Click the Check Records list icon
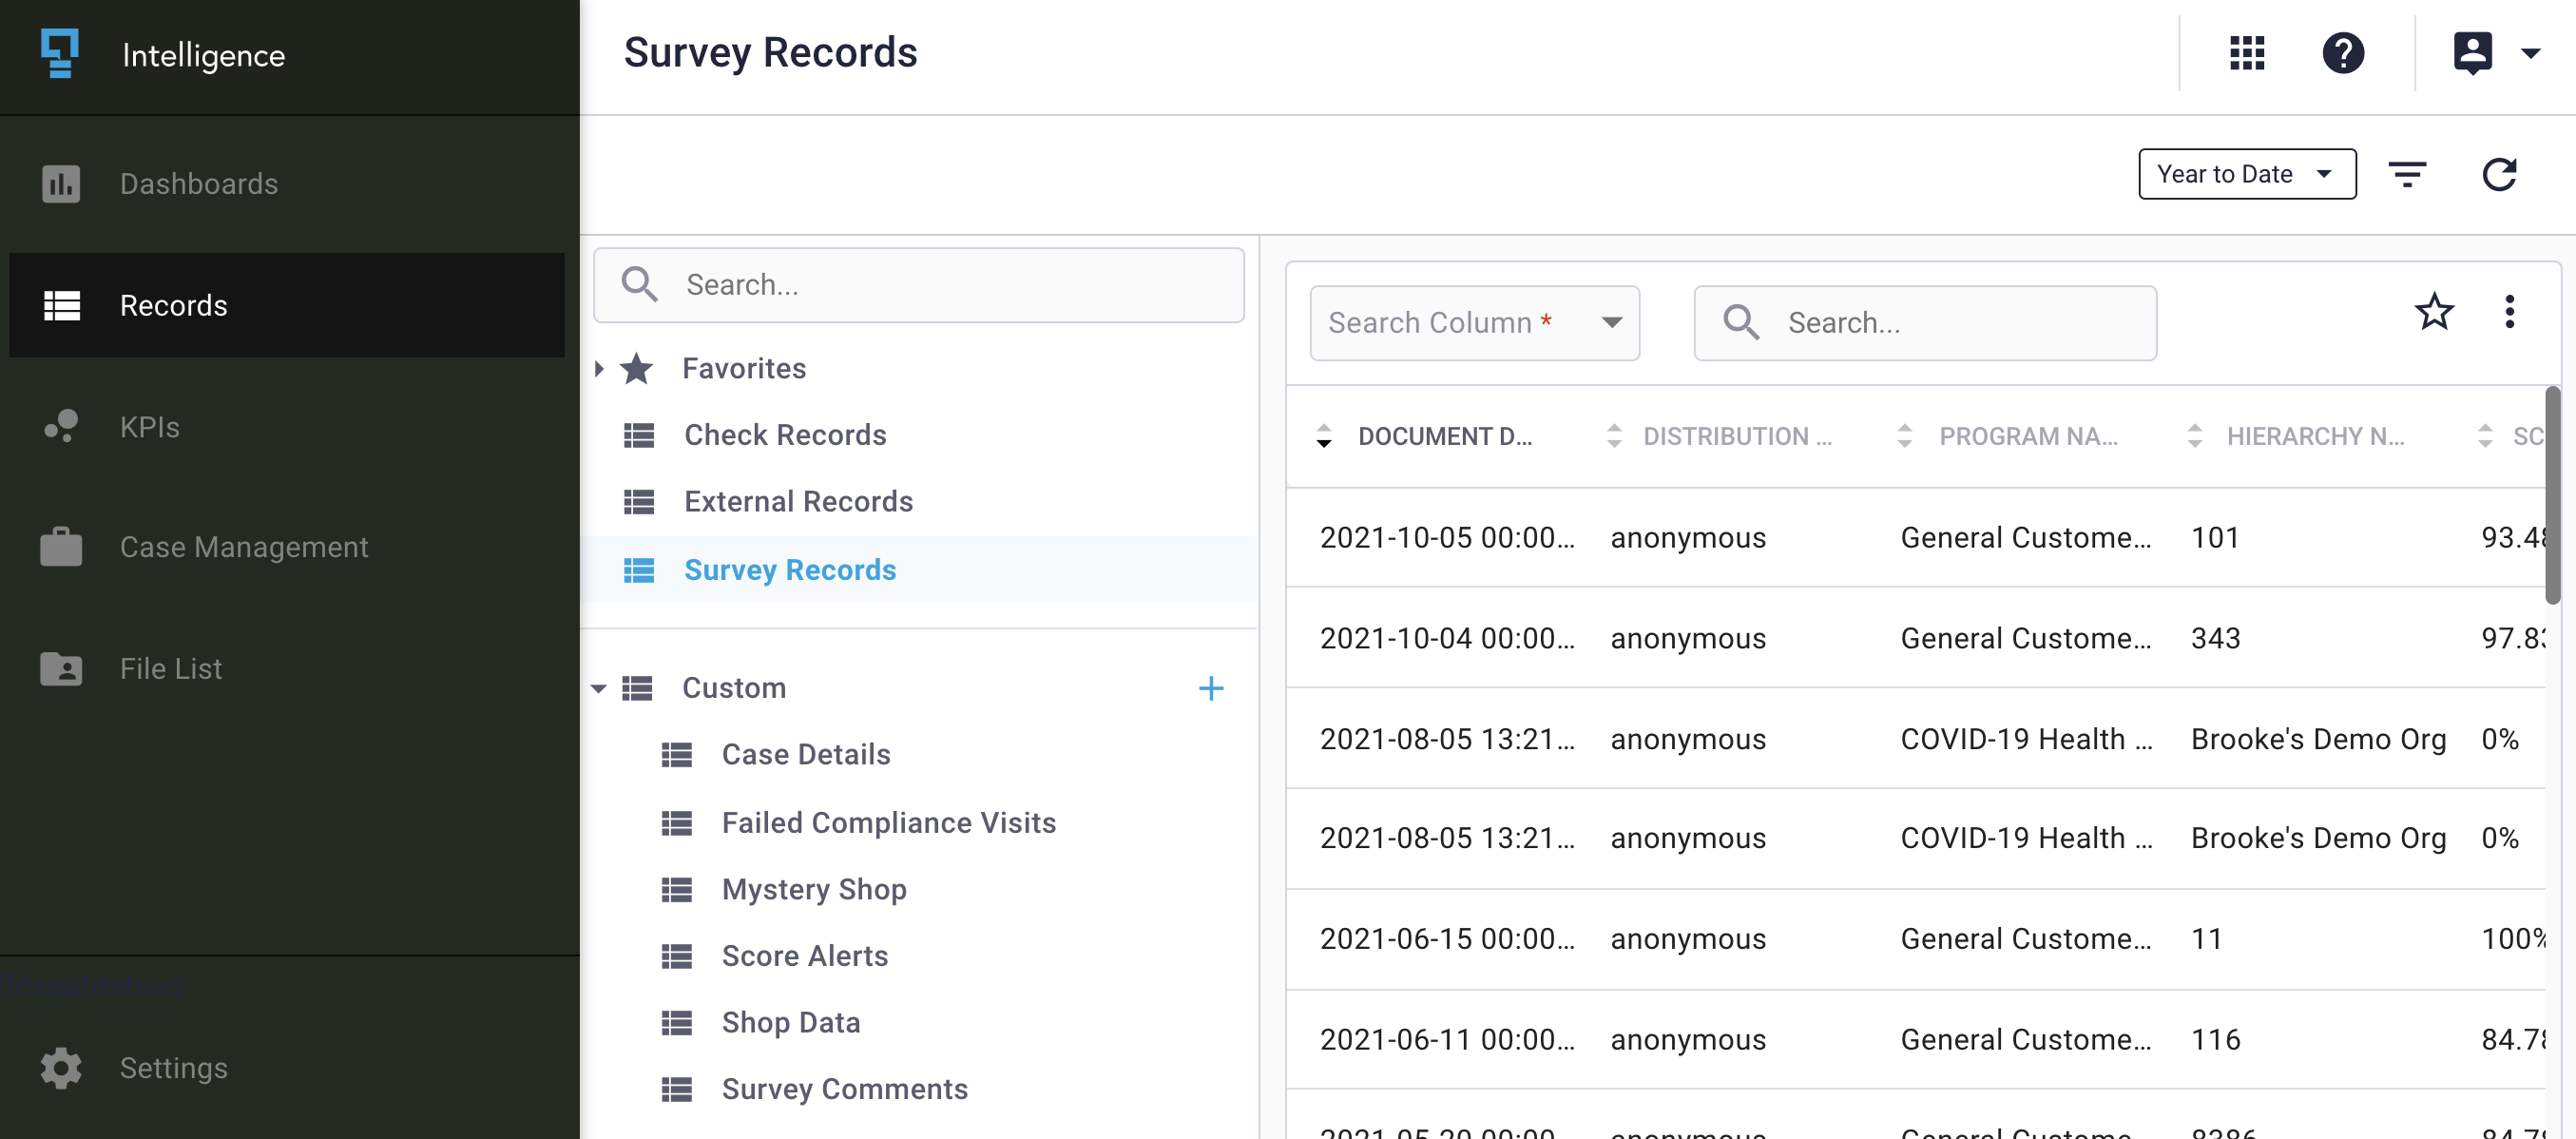Image resolution: width=2576 pixels, height=1139 pixels. click(639, 435)
